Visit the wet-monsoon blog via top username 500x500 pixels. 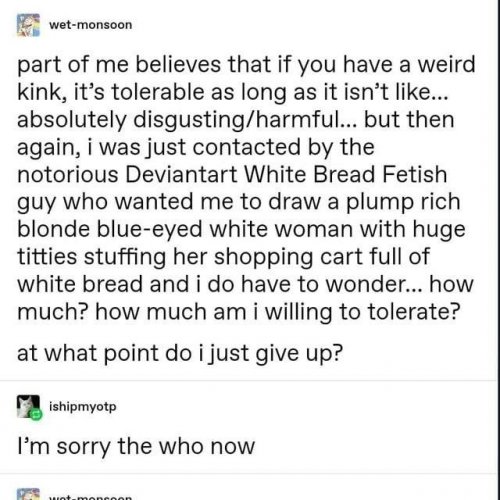tap(91, 25)
